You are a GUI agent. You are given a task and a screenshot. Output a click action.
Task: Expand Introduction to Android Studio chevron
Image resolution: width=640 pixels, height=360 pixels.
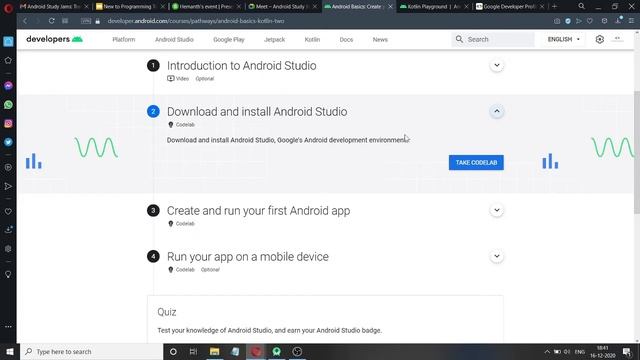pos(497,65)
